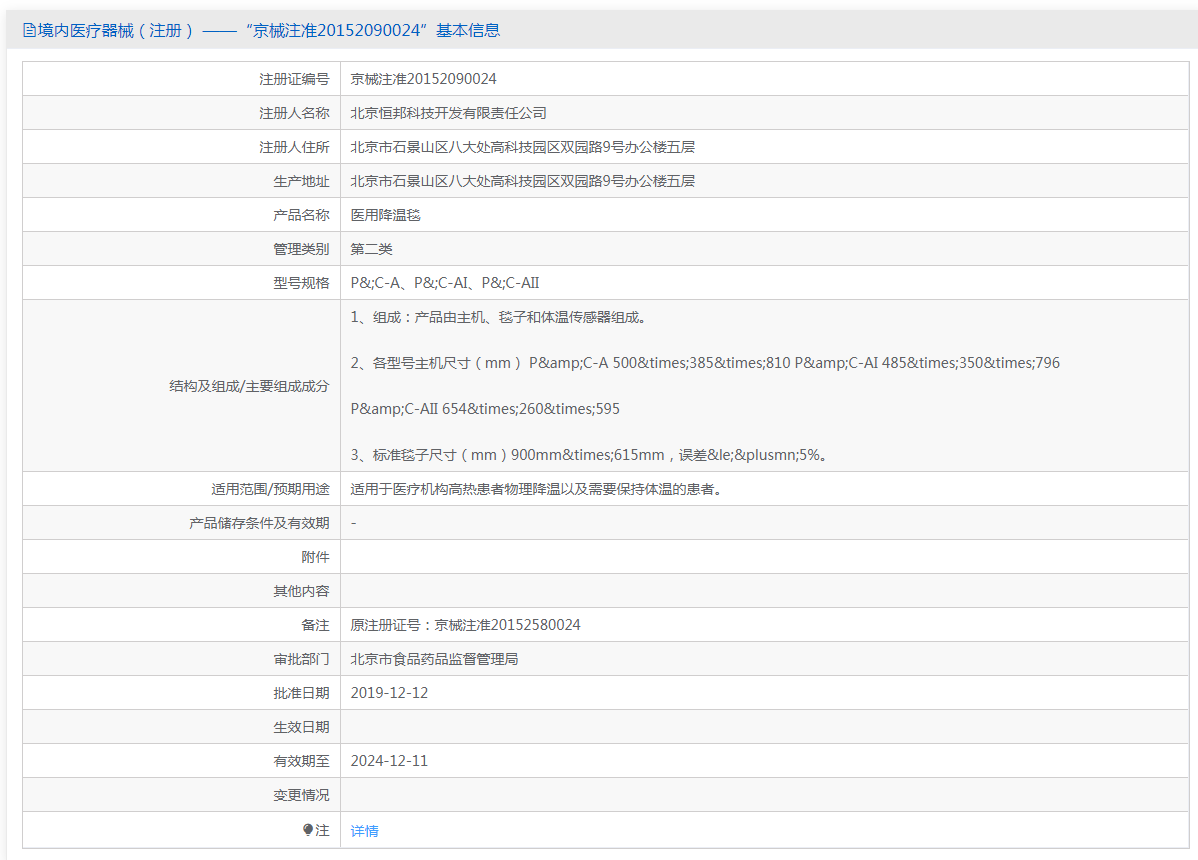Select text 原注册证号：京械注准20152580024
Image resolution: width=1198 pixels, height=860 pixels.
[x=465, y=625]
